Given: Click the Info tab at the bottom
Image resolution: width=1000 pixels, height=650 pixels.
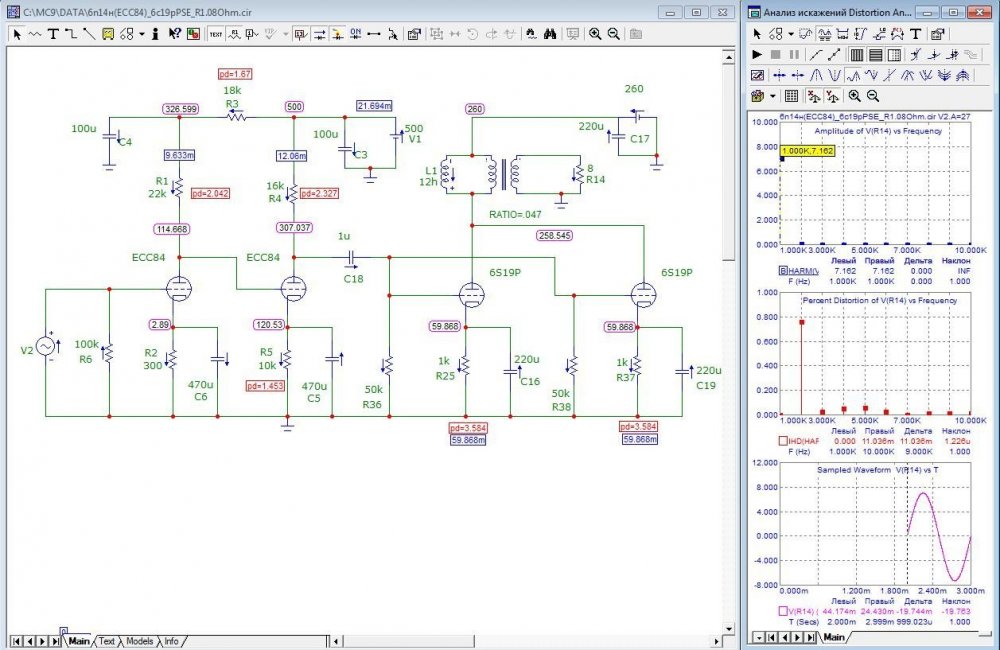Looking at the screenshot, I should pyautogui.click(x=172, y=641).
